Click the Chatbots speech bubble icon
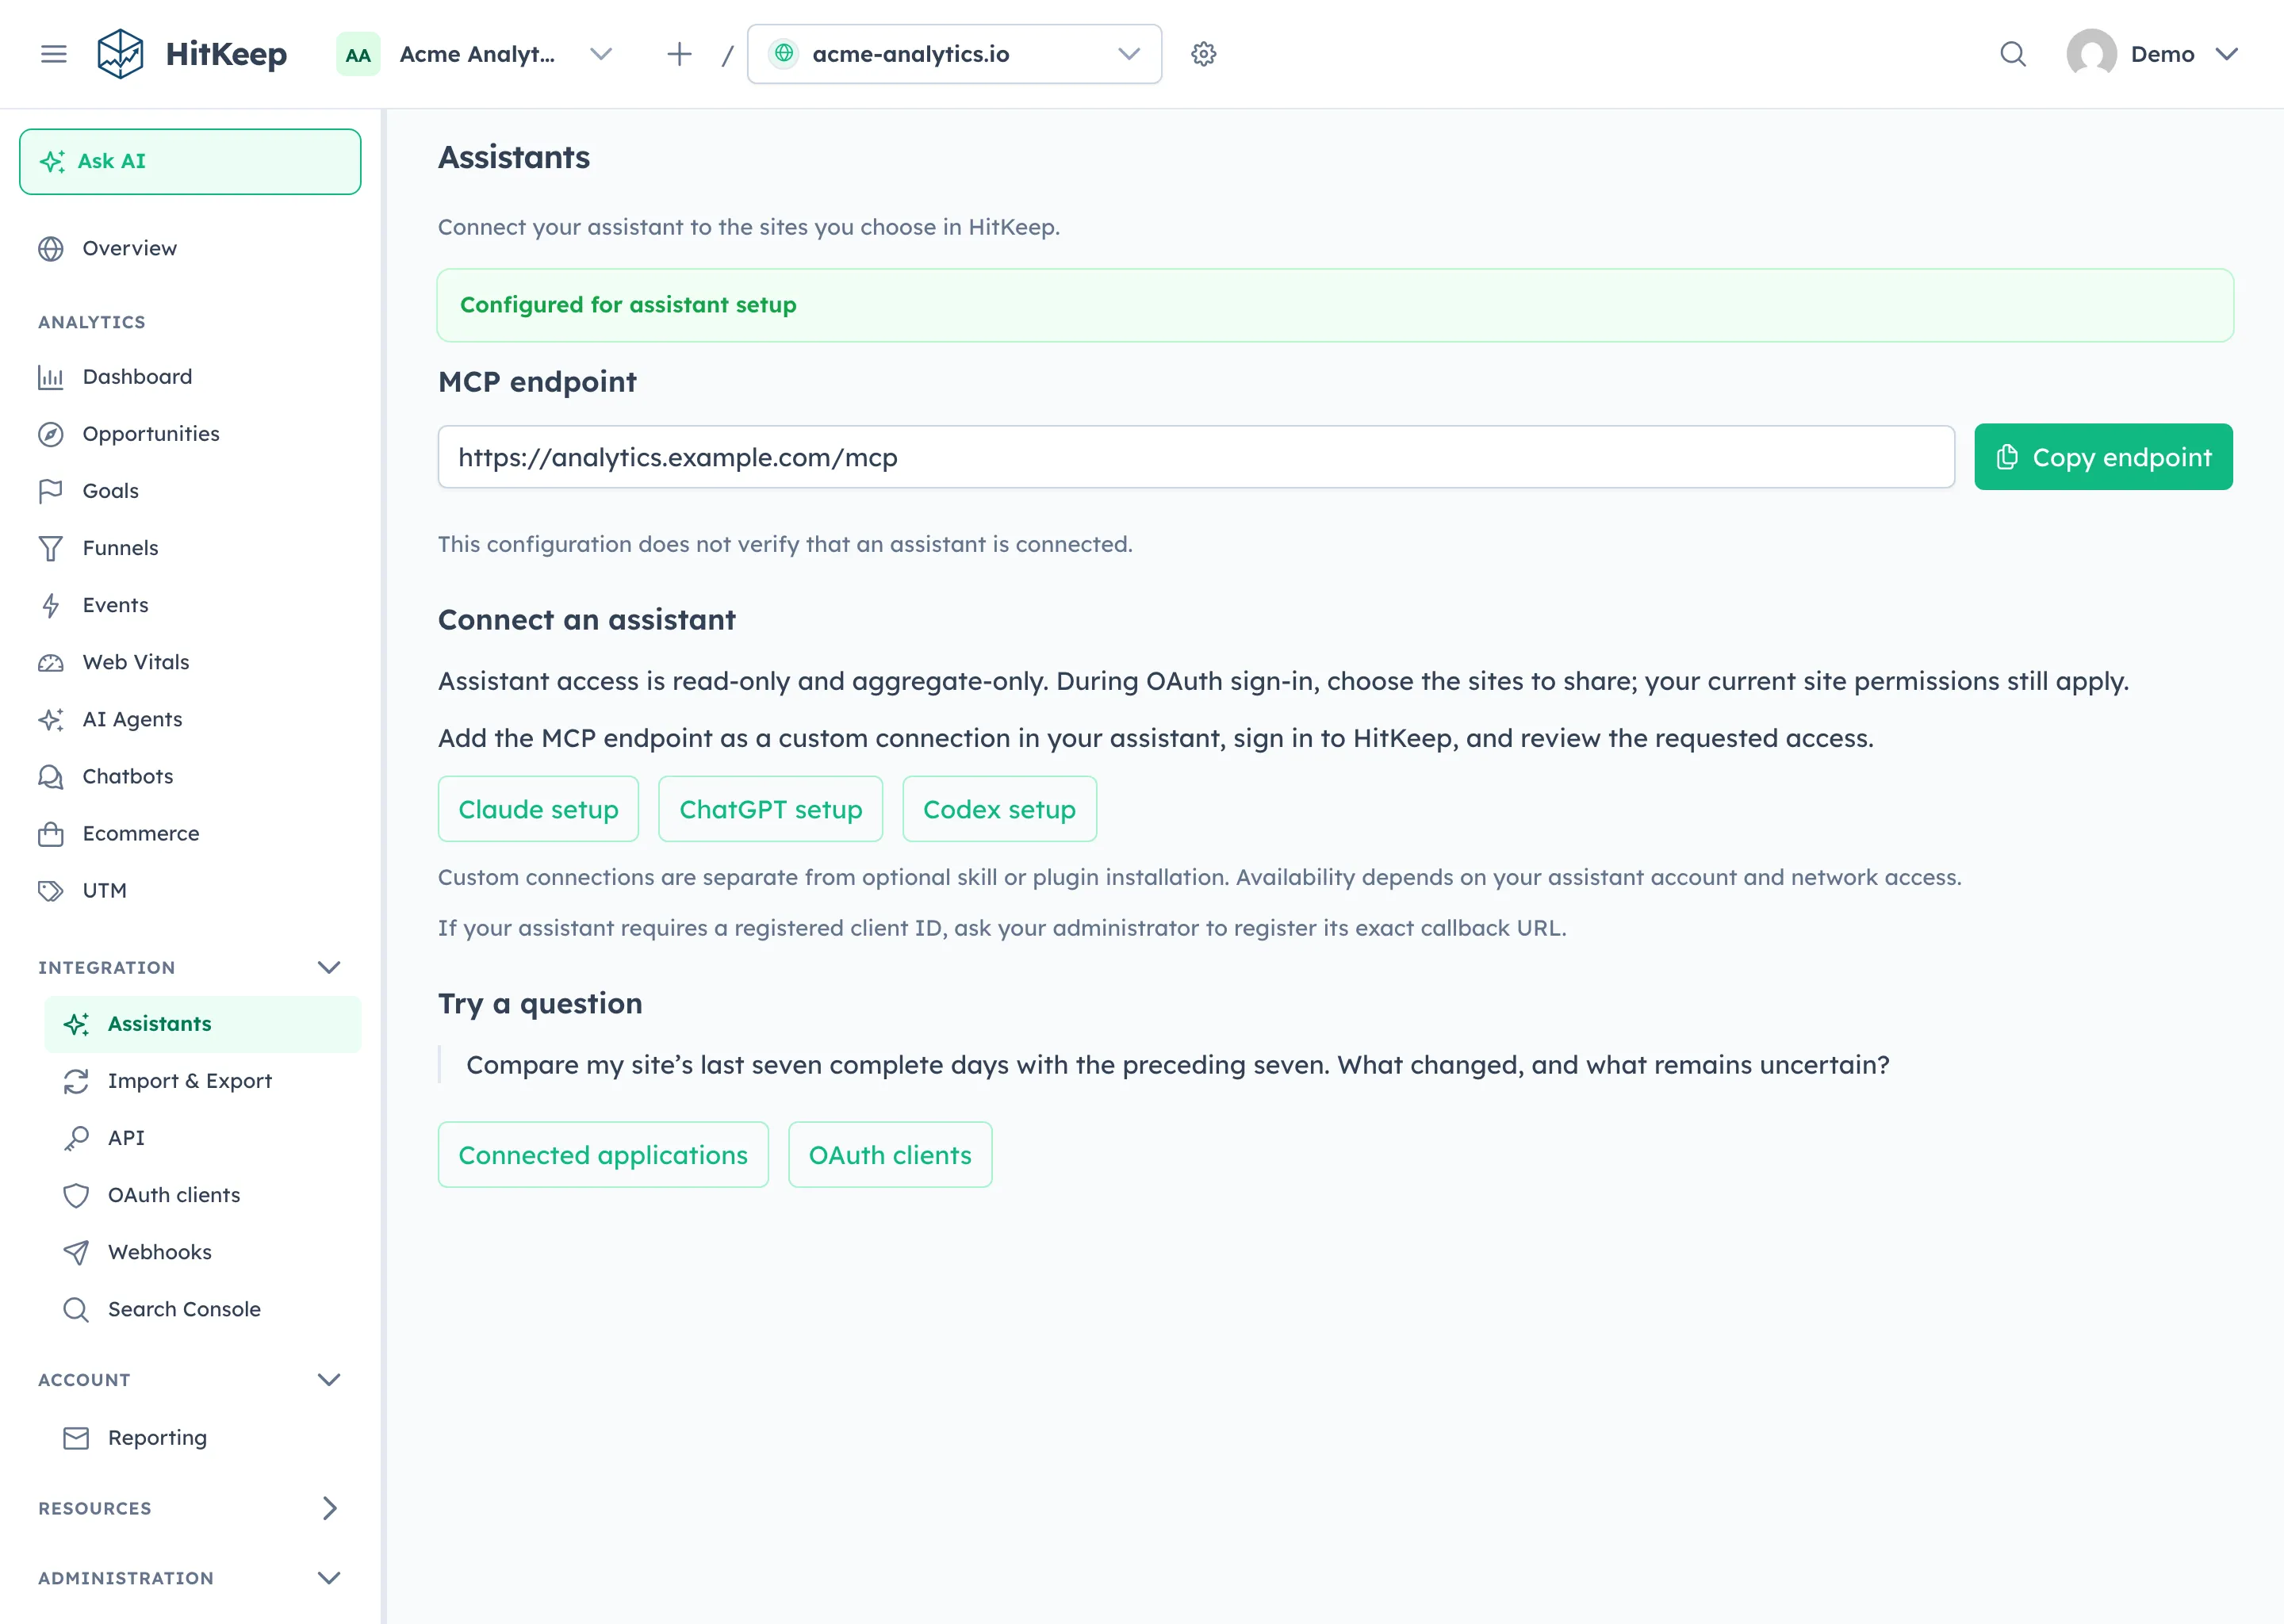This screenshot has width=2284, height=1624. click(51, 776)
